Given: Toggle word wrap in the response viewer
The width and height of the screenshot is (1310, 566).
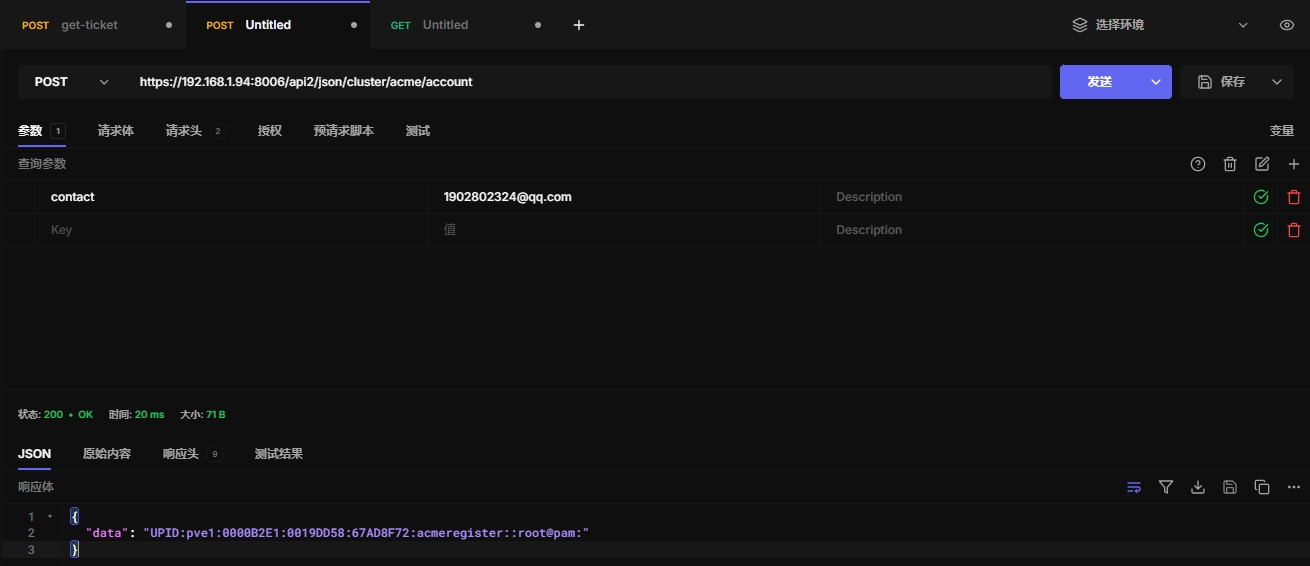Looking at the screenshot, I should 1134,487.
